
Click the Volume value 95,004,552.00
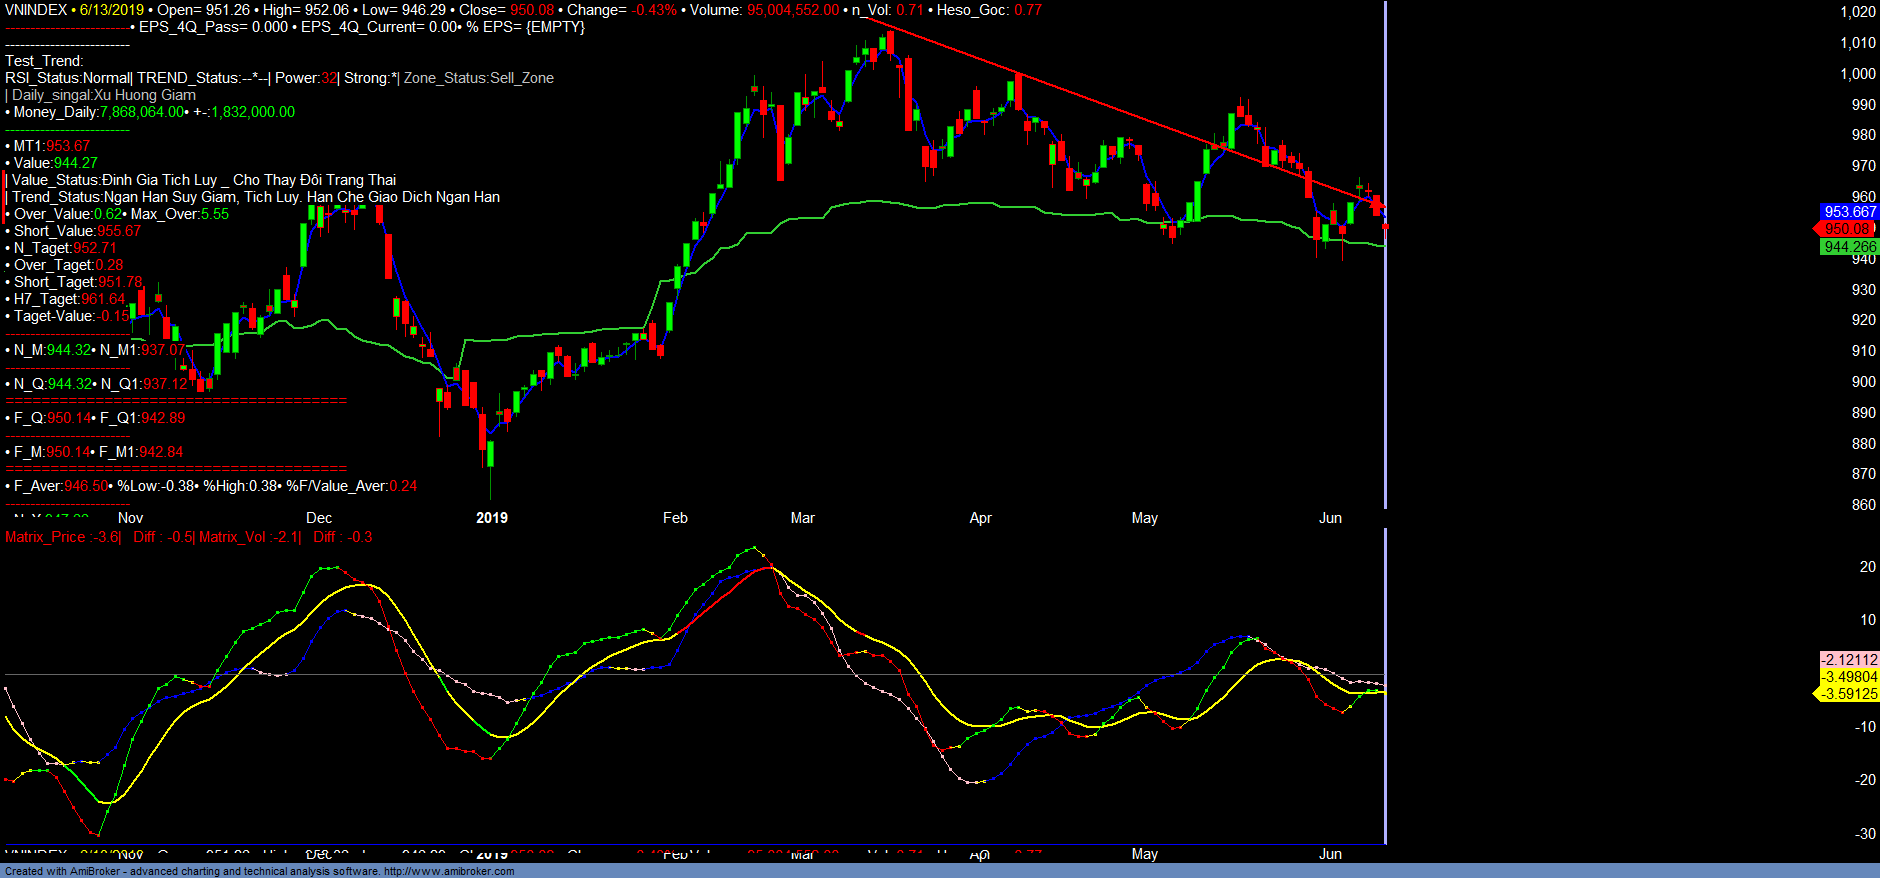pyautogui.click(x=793, y=10)
